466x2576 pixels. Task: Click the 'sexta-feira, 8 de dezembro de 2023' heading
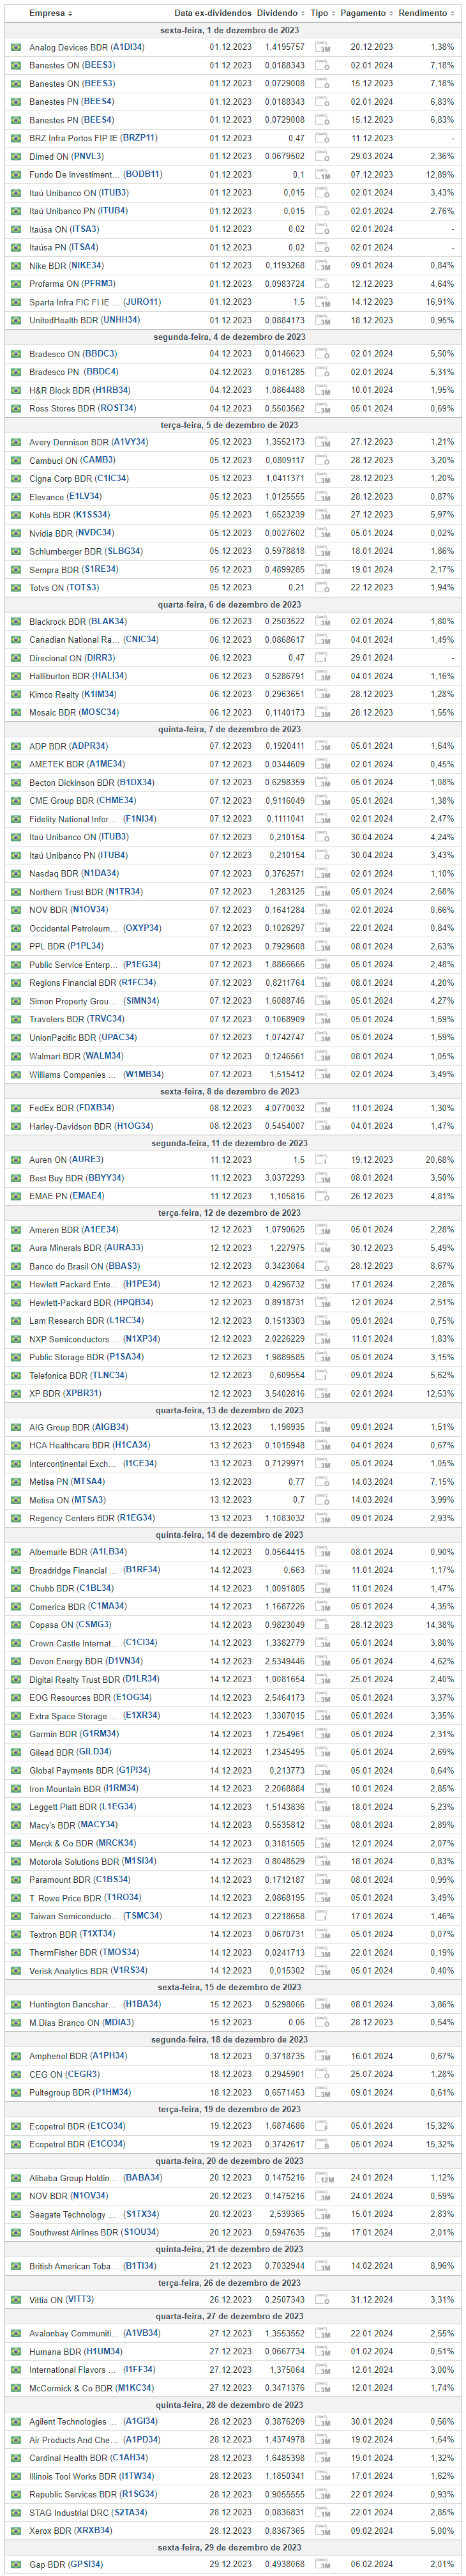click(x=230, y=1091)
